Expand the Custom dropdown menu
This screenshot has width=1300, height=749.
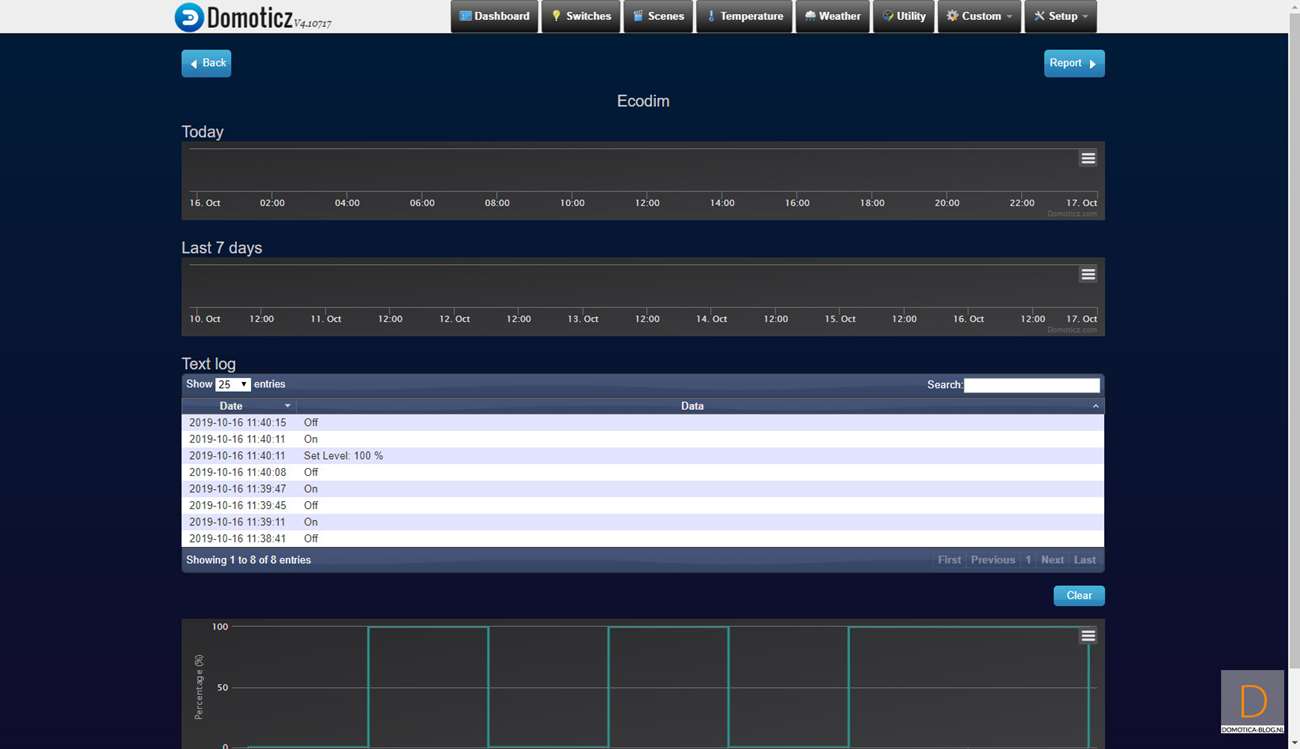(979, 16)
